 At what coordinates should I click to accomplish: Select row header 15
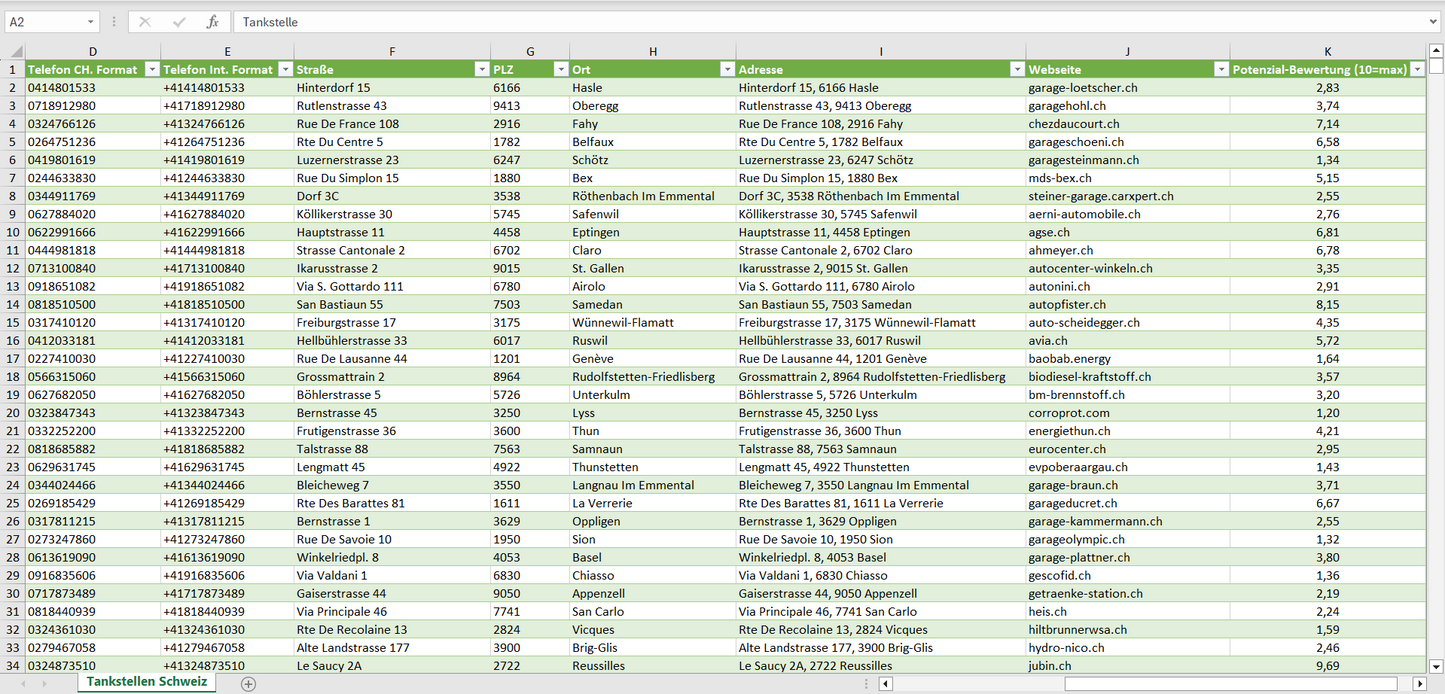13,323
